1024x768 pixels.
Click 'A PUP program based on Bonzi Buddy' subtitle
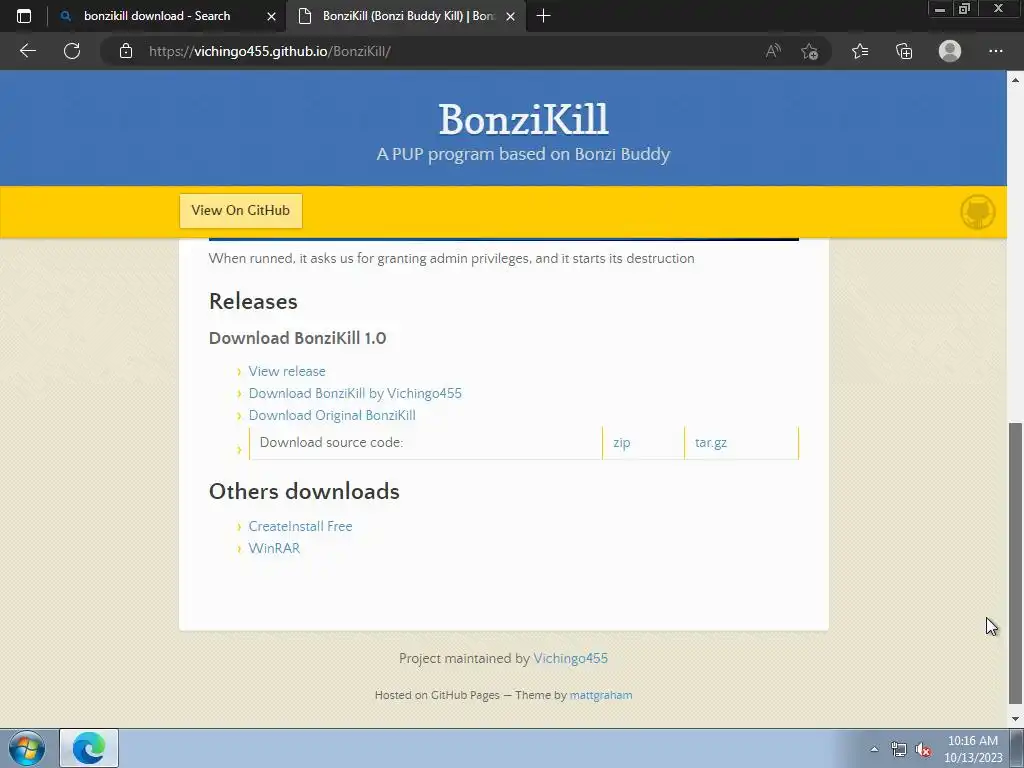coord(523,154)
